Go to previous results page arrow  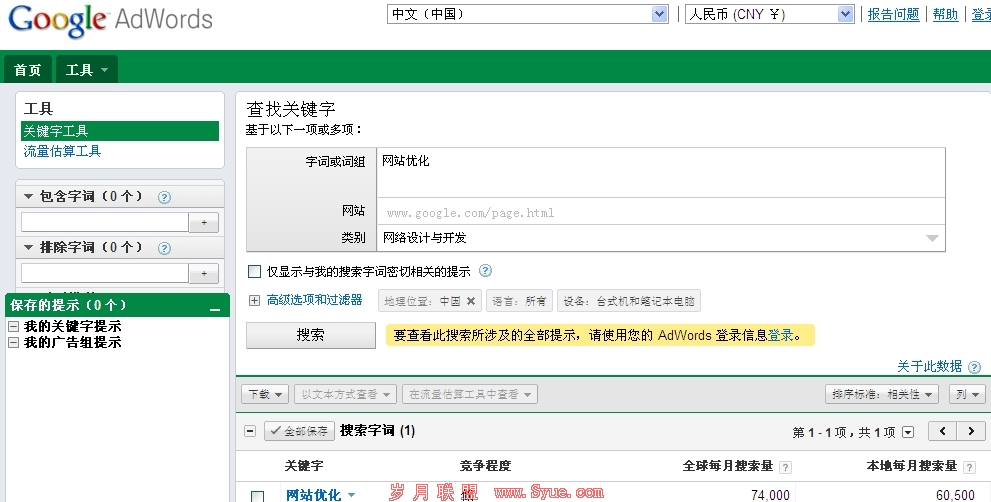942,431
